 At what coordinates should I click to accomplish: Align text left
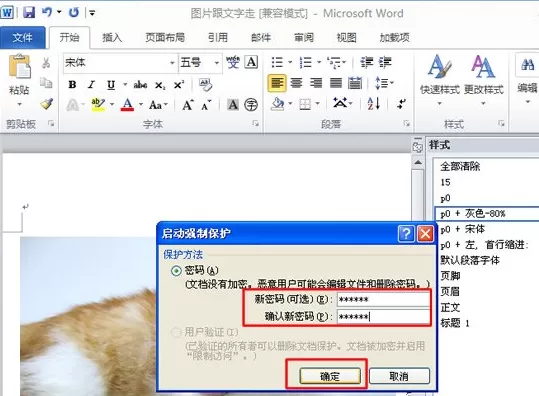tap(277, 83)
